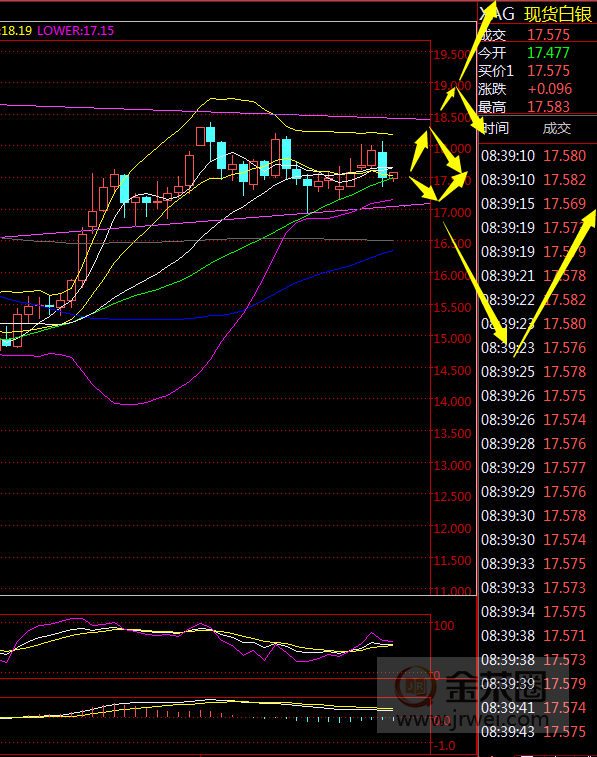Click the 12.500 price axis label
The image size is (597, 757).
pos(452,497)
